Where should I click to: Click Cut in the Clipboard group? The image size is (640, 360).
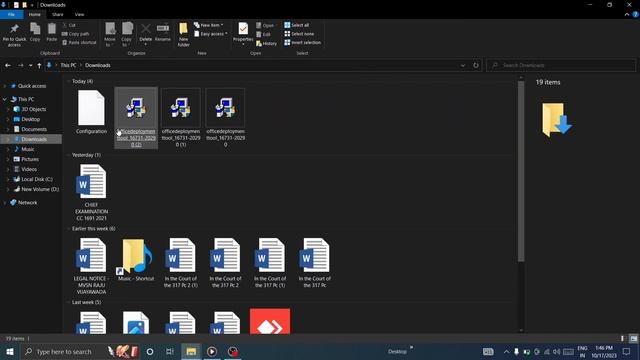[x=69, y=25]
